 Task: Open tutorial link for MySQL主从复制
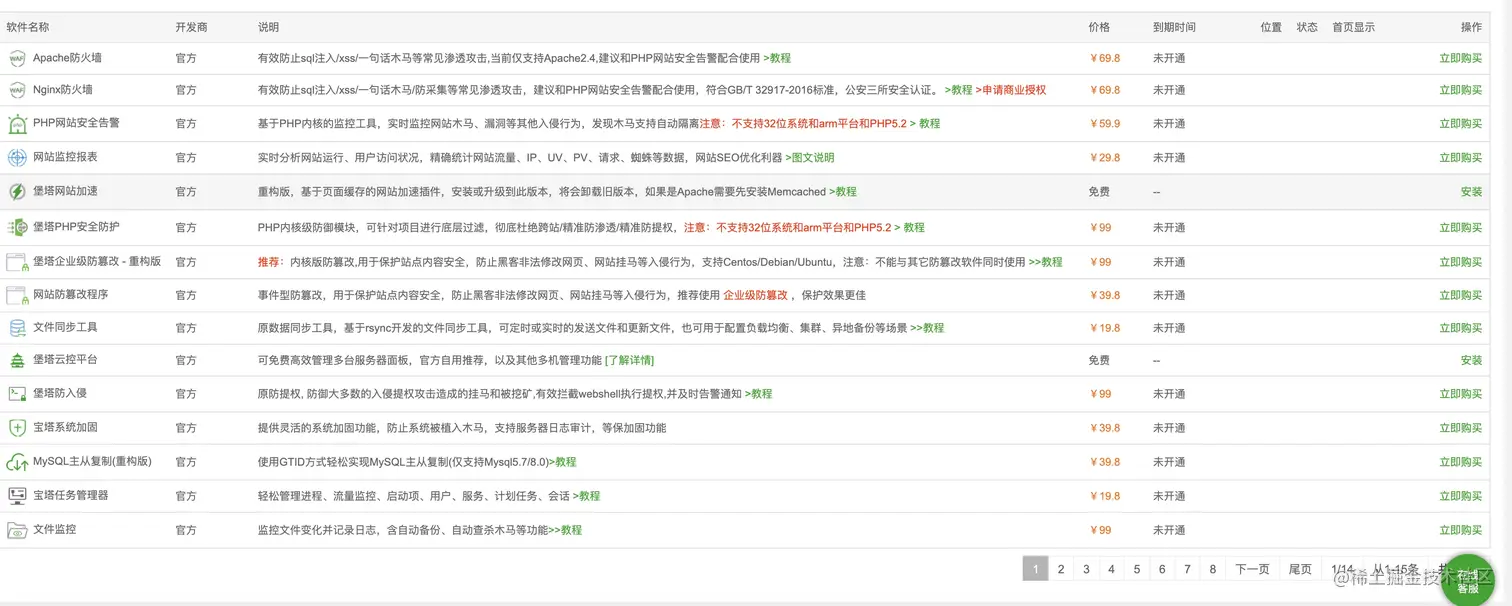562,462
